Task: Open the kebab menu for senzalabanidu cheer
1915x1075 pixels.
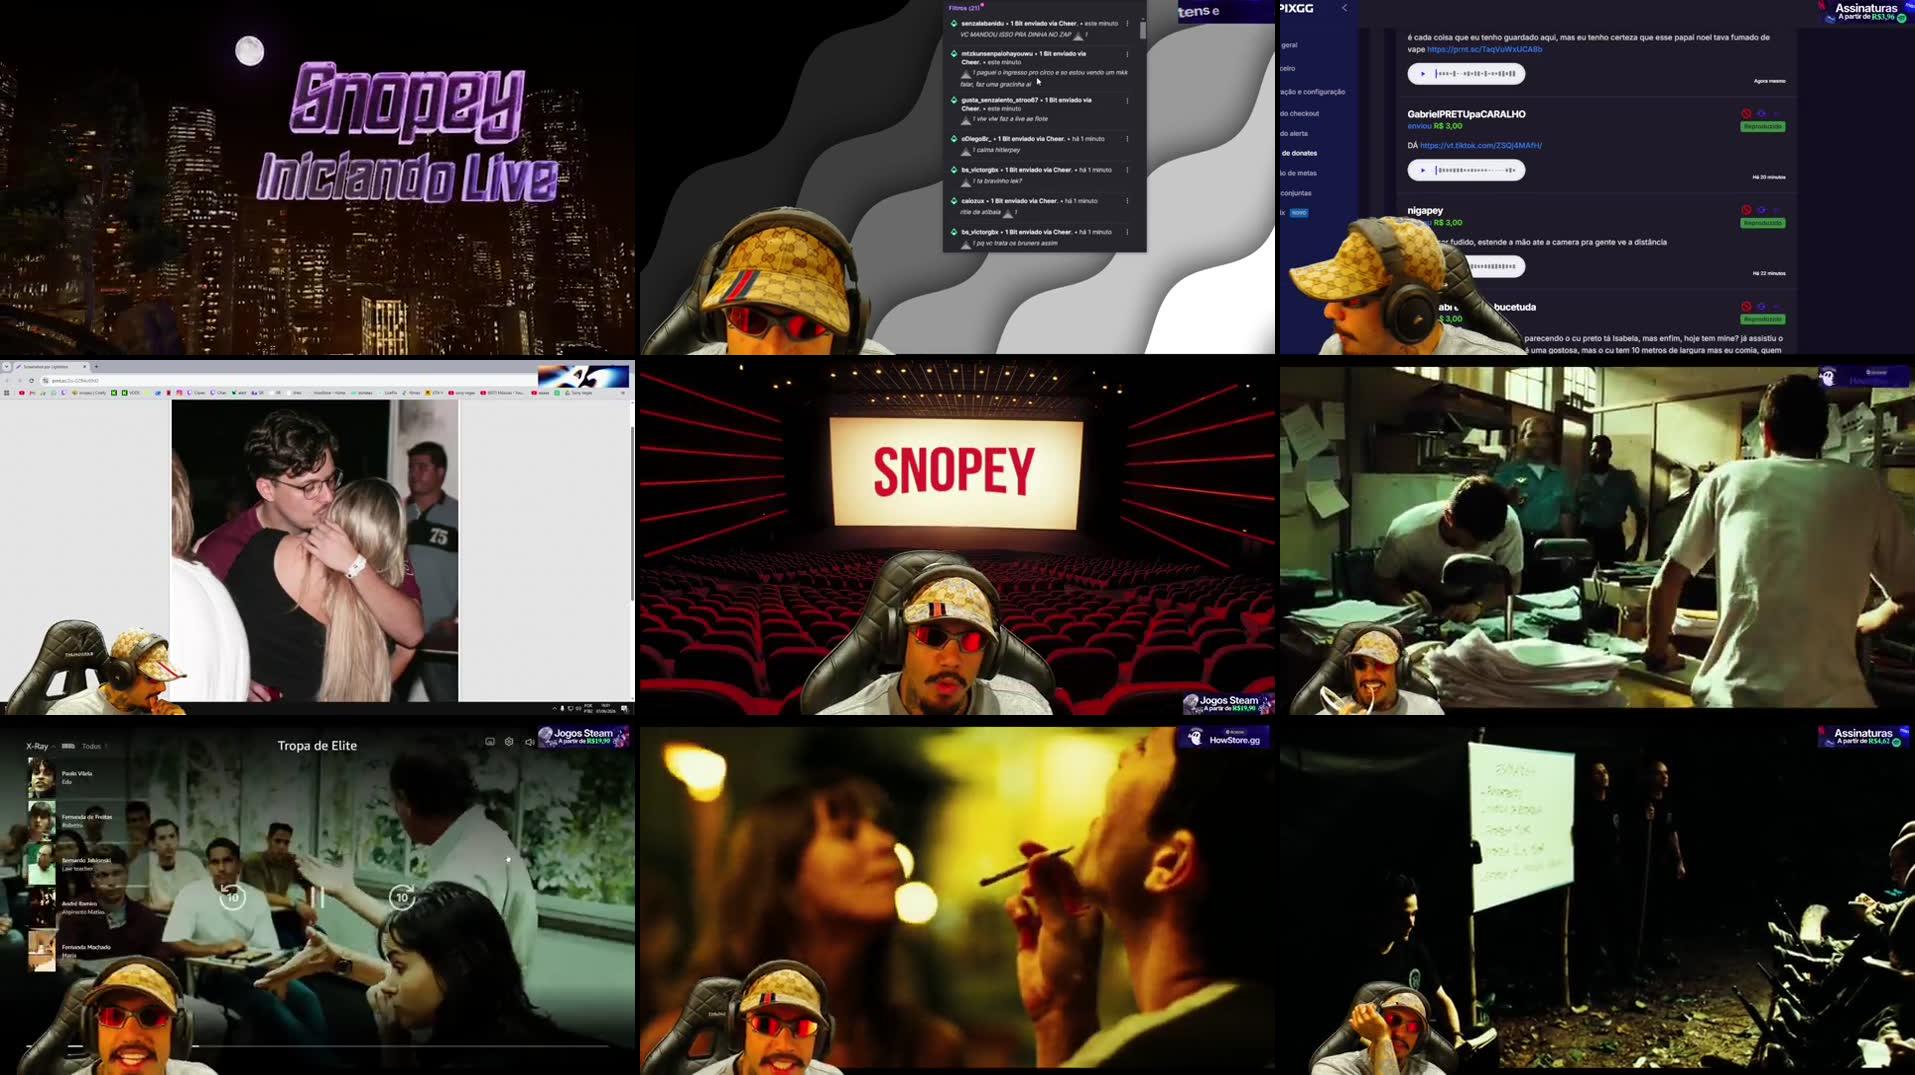Action: tap(1127, 24)
